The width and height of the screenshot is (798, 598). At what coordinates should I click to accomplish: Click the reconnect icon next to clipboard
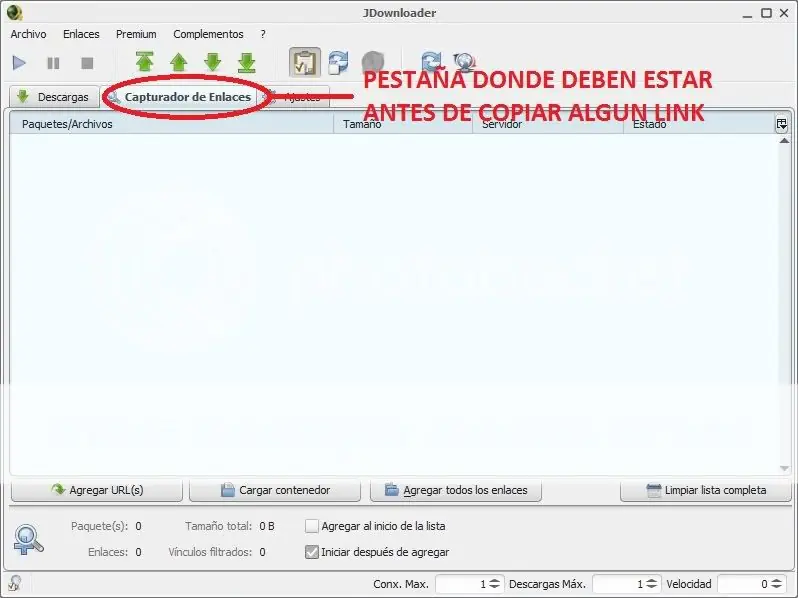(x=338, y=63)
